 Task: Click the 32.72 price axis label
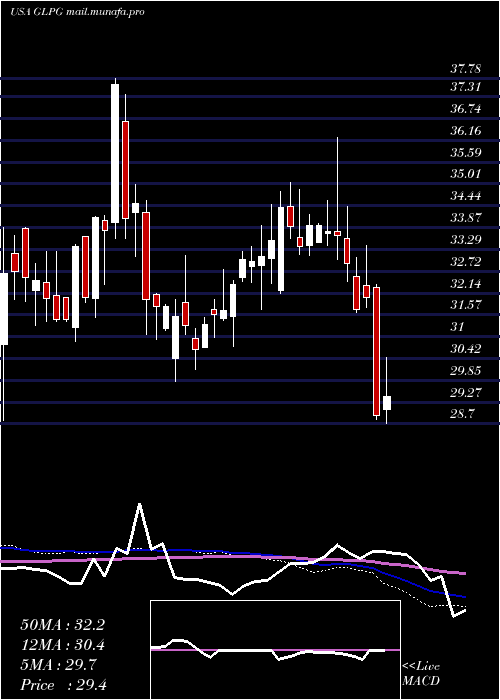click(465, 262)
